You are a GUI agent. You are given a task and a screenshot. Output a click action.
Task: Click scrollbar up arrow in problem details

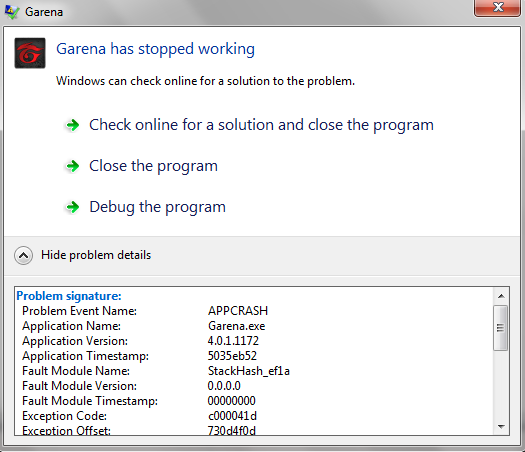click(x=501, y=296)
